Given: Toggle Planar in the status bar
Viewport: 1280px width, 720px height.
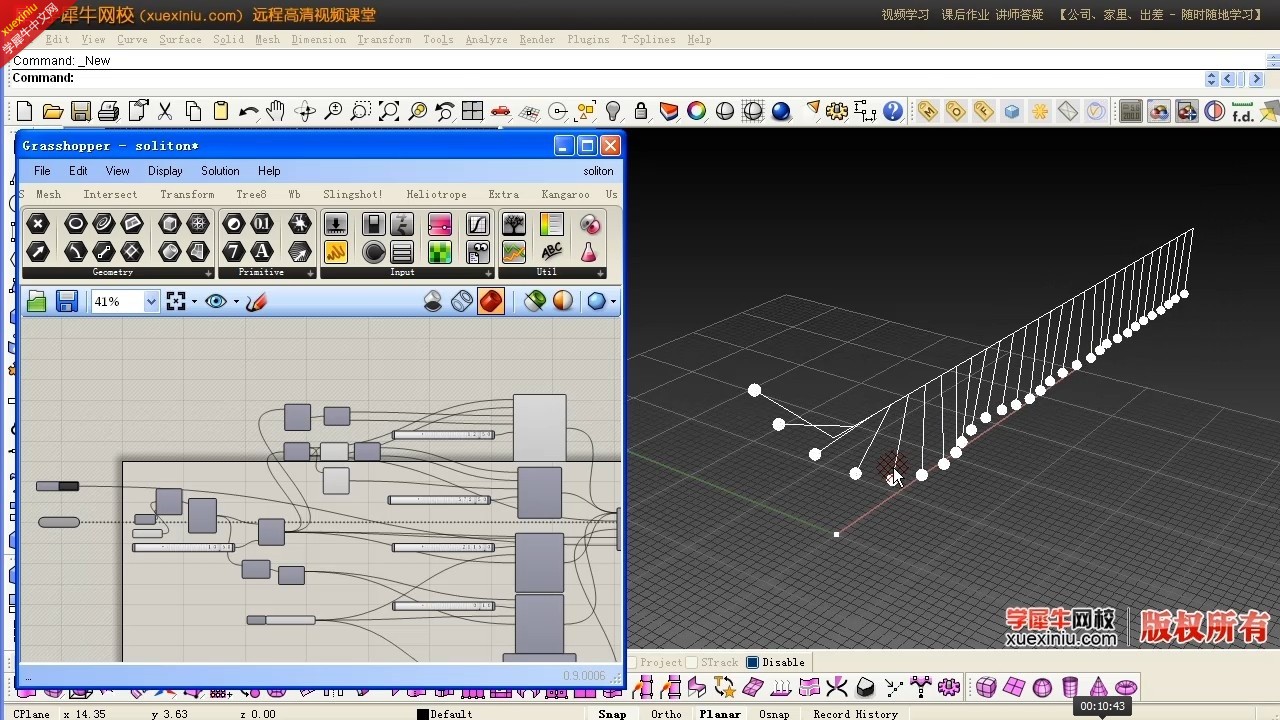Looking at the screenshot, I should pos(720,714).
